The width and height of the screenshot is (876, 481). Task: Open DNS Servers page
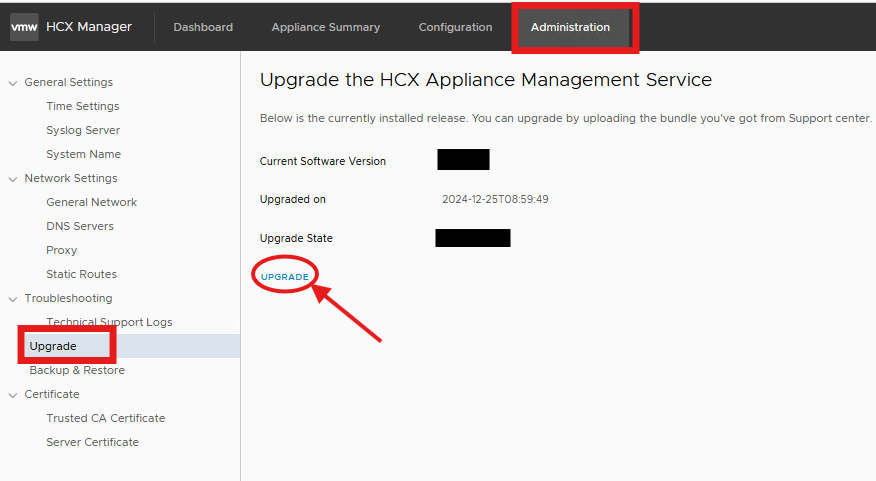80,226
